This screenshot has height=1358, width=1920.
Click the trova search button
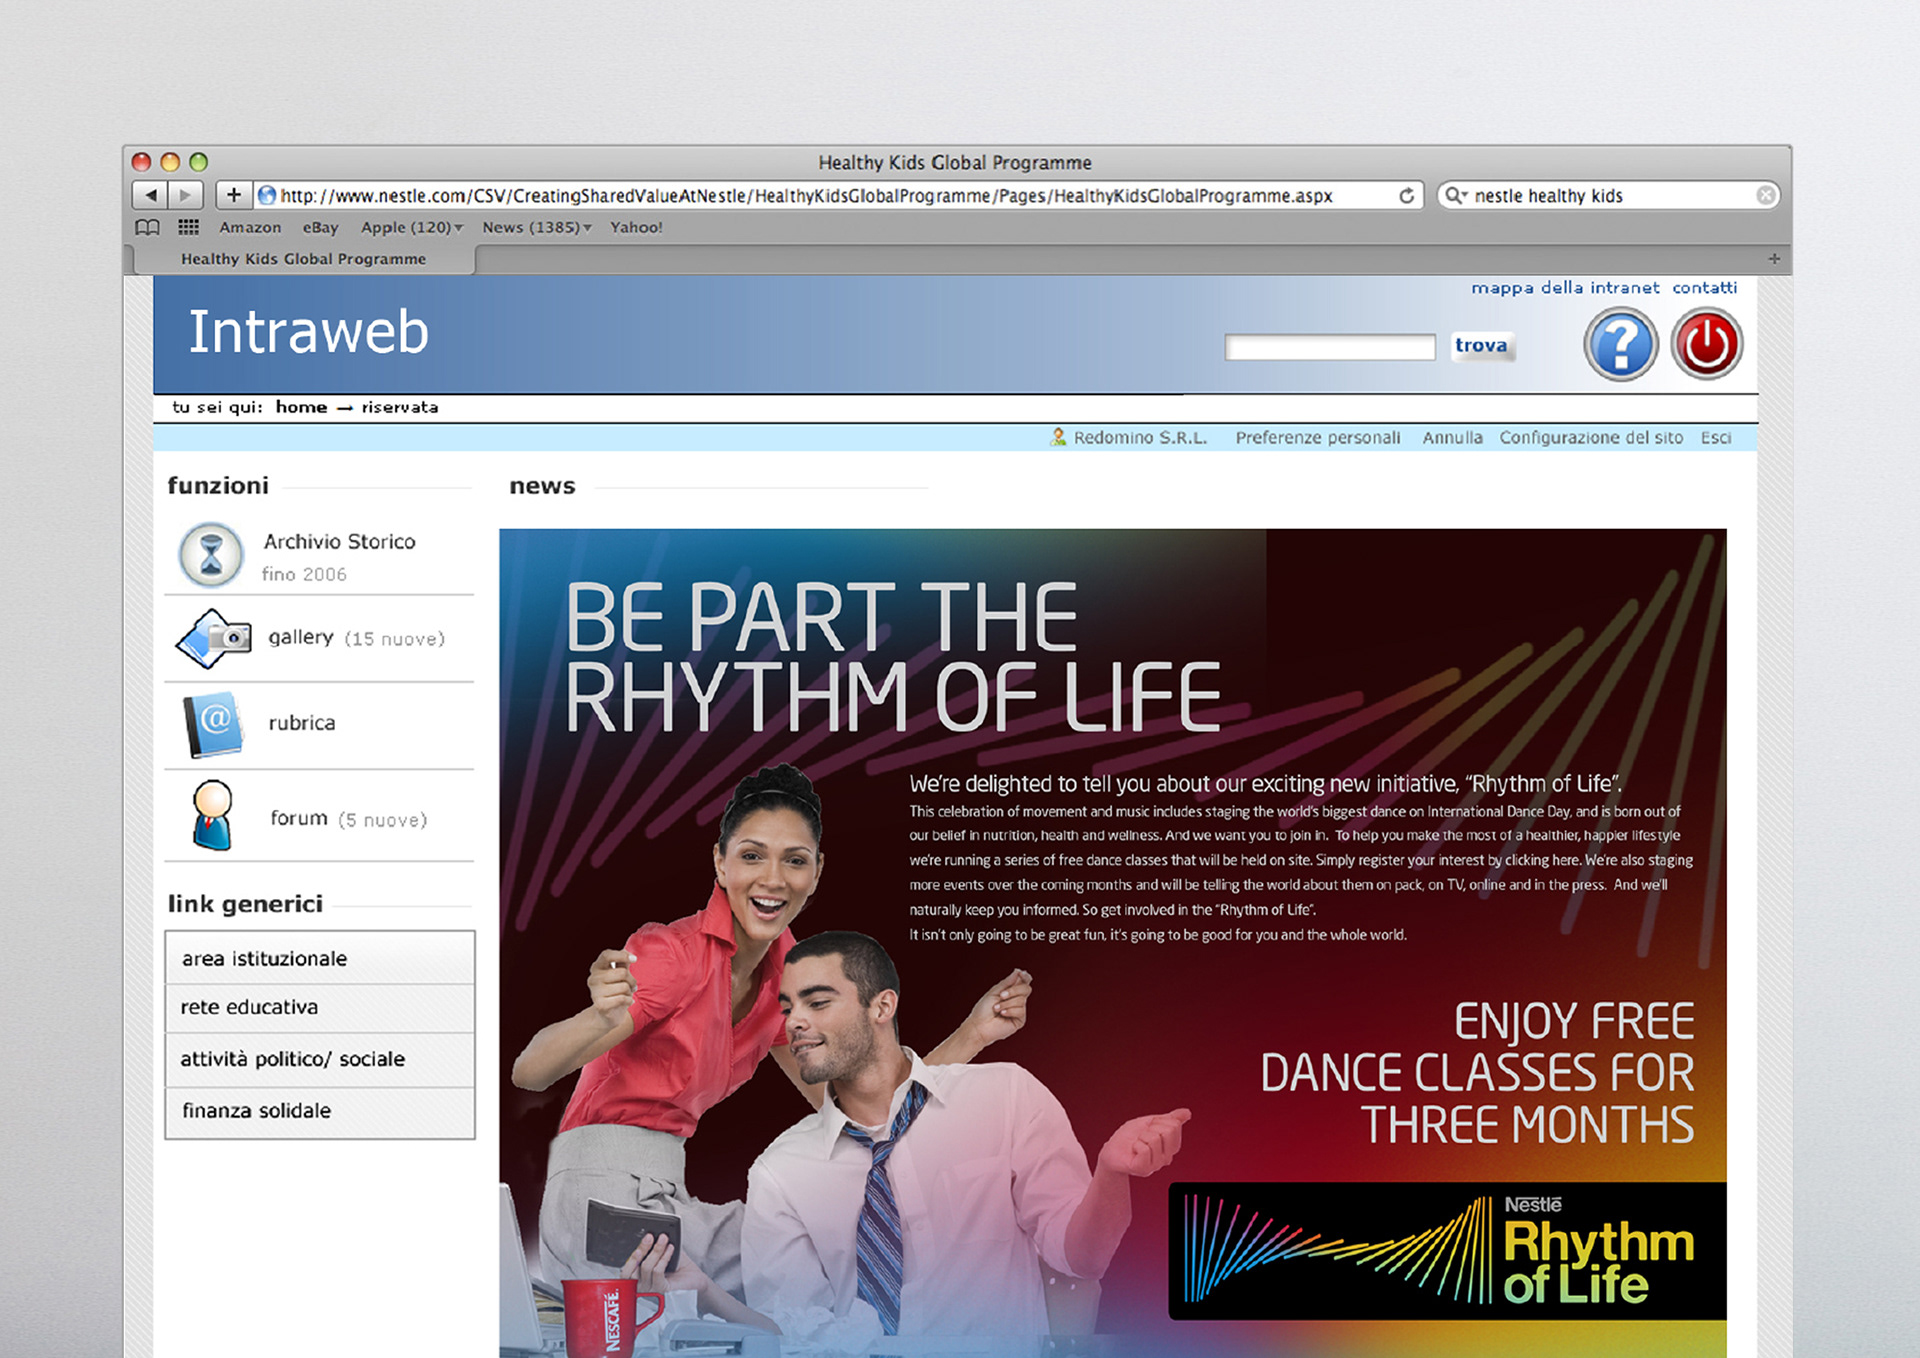coord(1481,346)
